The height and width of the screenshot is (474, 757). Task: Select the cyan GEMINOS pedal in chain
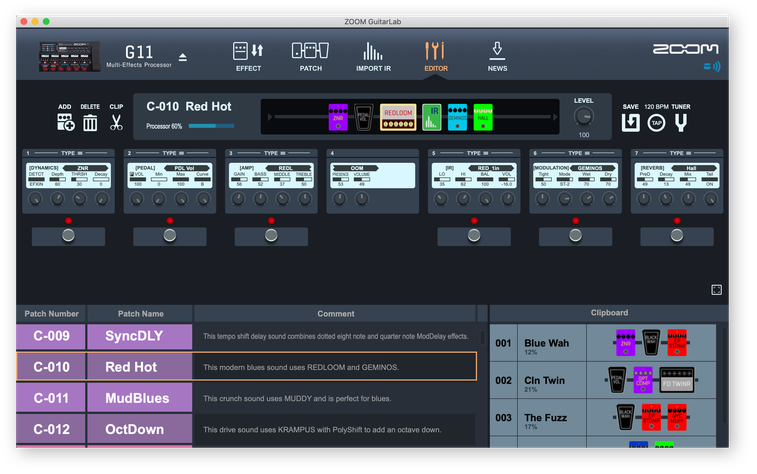pyautogui.click(x=457, y=117)
